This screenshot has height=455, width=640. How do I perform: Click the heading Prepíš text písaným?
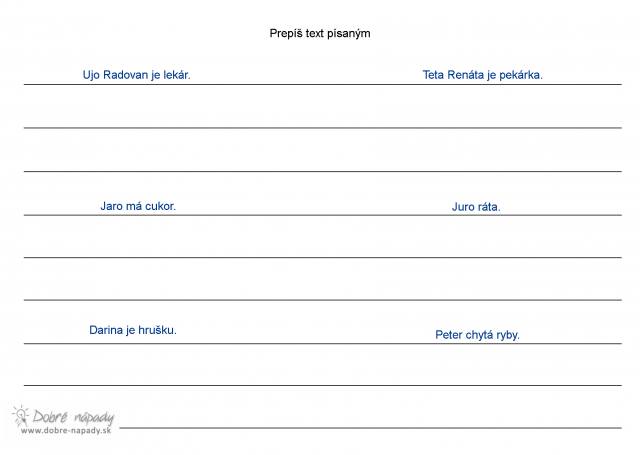click(x=320, y=33)
